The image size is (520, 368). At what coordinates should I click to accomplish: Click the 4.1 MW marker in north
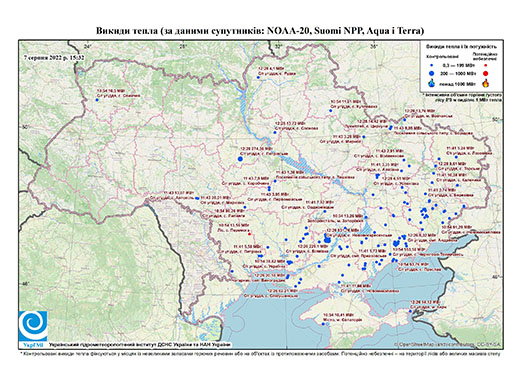click(258, 77)
